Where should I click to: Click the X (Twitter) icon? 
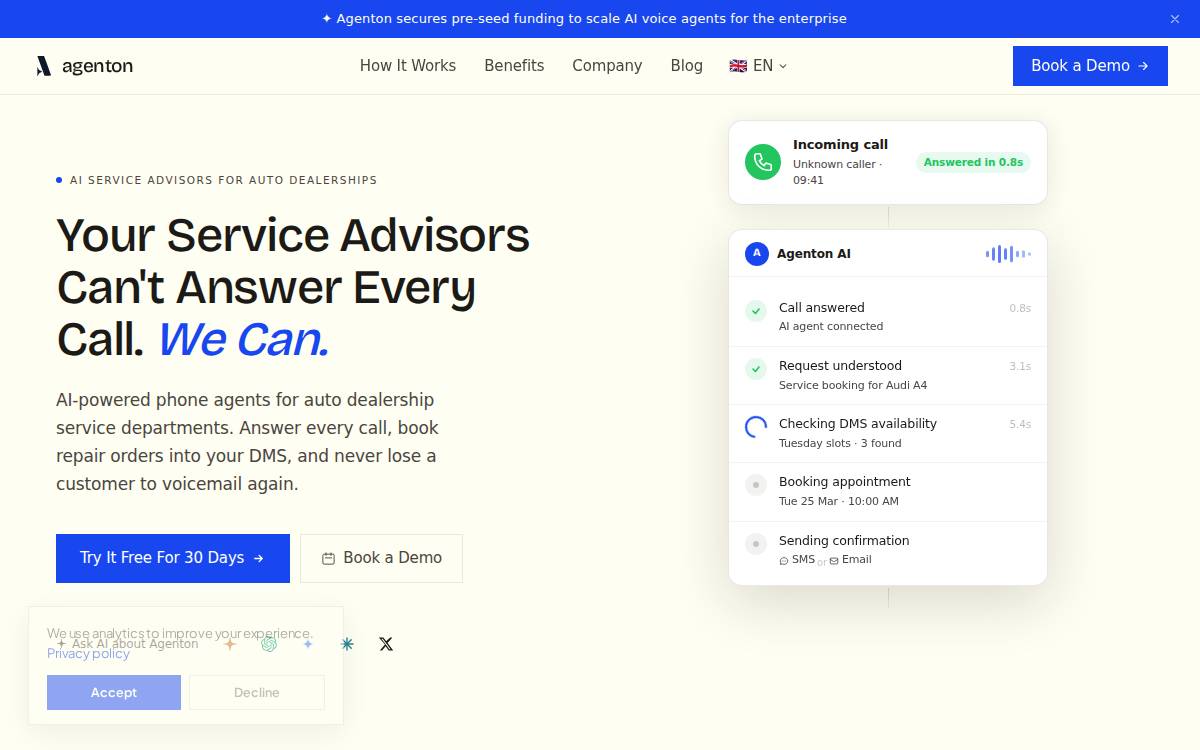click(386, 644)
